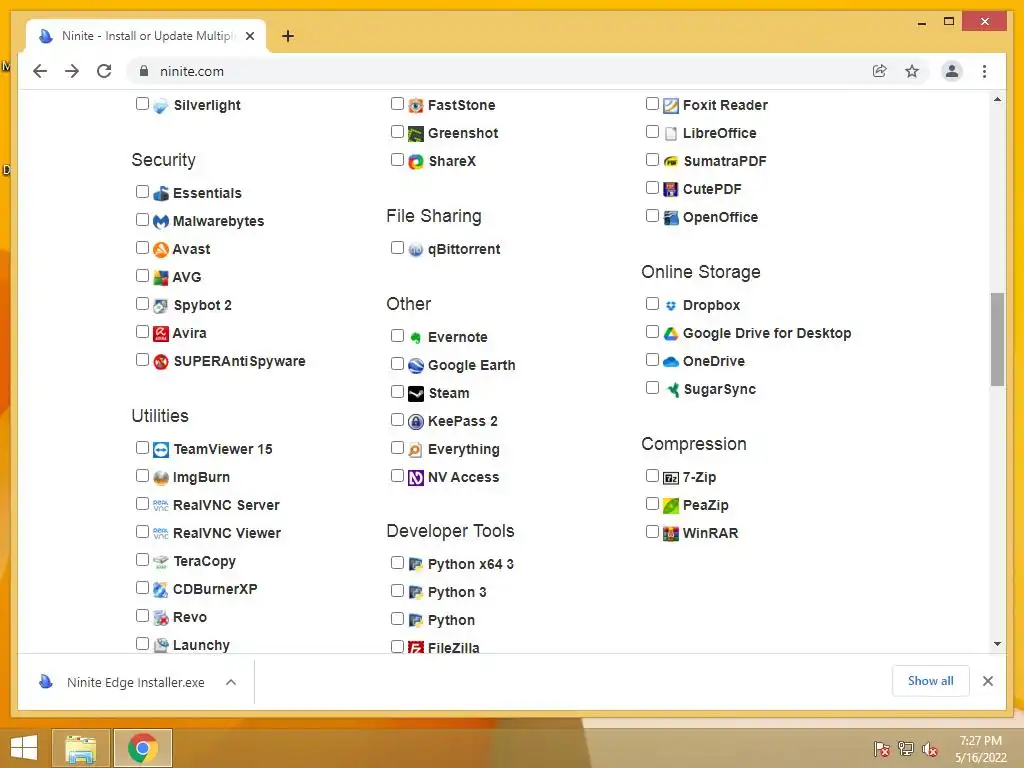The height and width of the screenshot is (768, 1024).
Task: Select the OpenOffice checkbox
Action: point(652,216)
